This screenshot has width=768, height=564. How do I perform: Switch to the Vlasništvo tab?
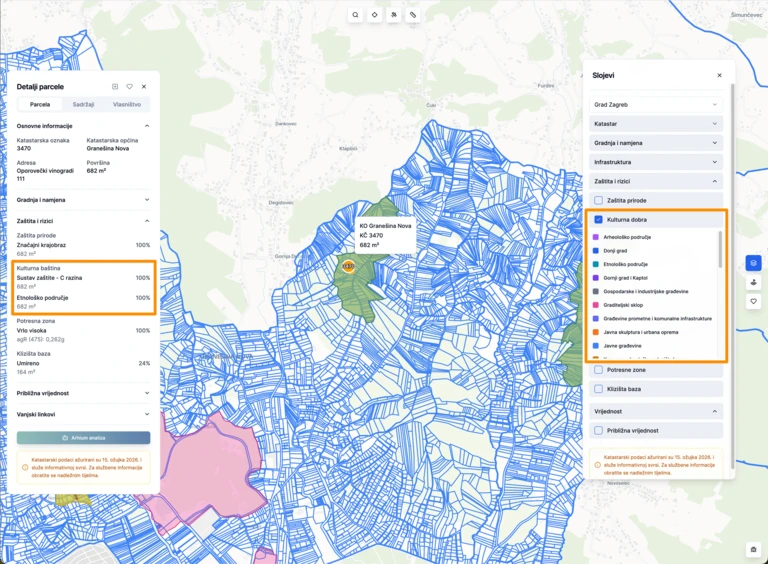pyautogui.click(x=126, y=104)
